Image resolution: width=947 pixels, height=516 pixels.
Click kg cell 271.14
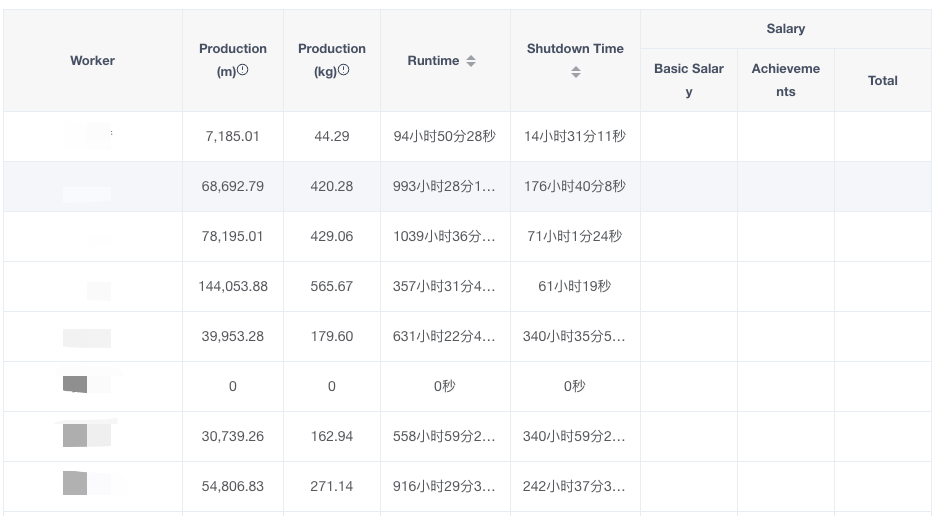332,487
